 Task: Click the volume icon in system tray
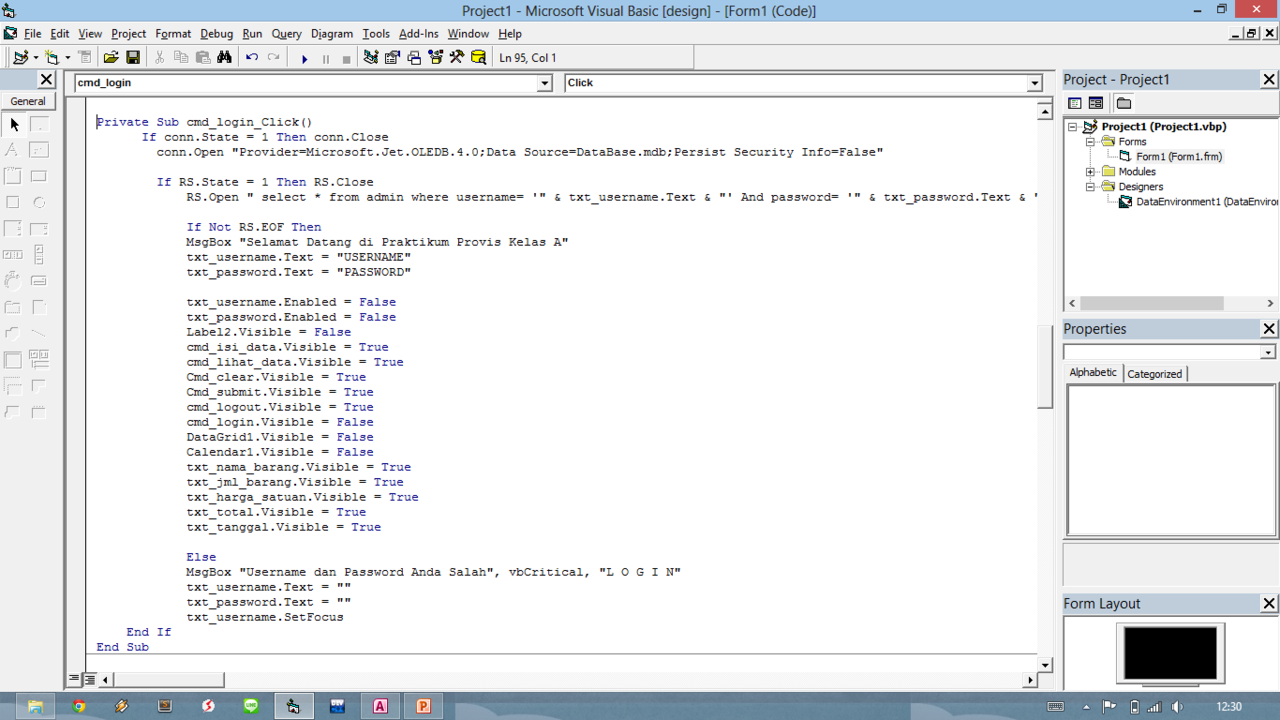pyautogui.click(x=1177, y=707)
